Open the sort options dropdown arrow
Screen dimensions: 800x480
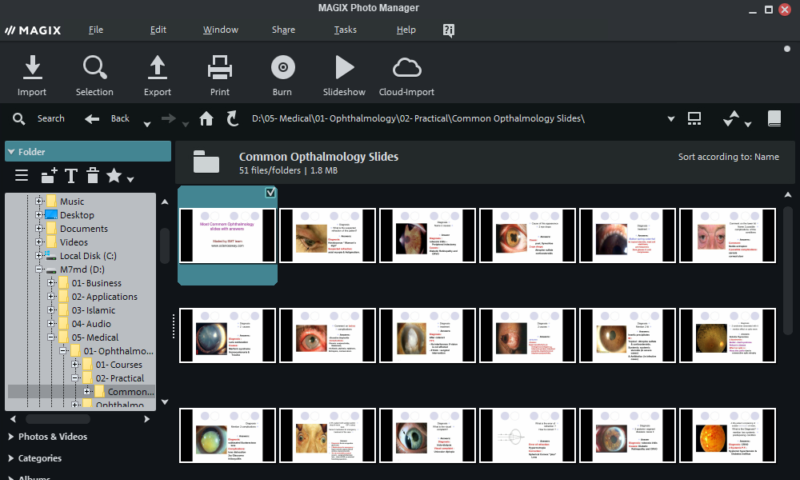[748, 124]
